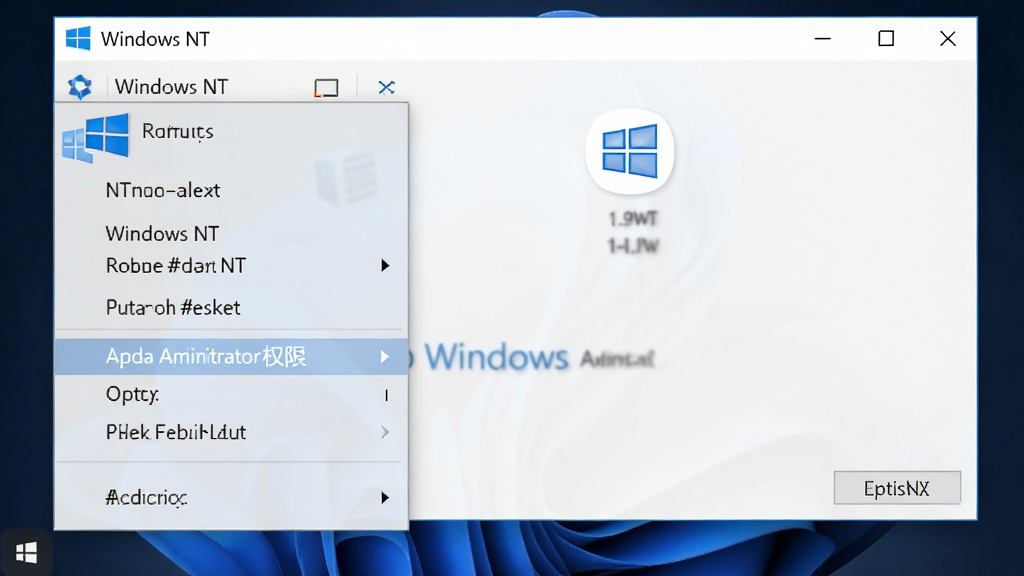Click the rectangle window icon in toolbar
1024x576 pixels.
(x=326, y=87)
